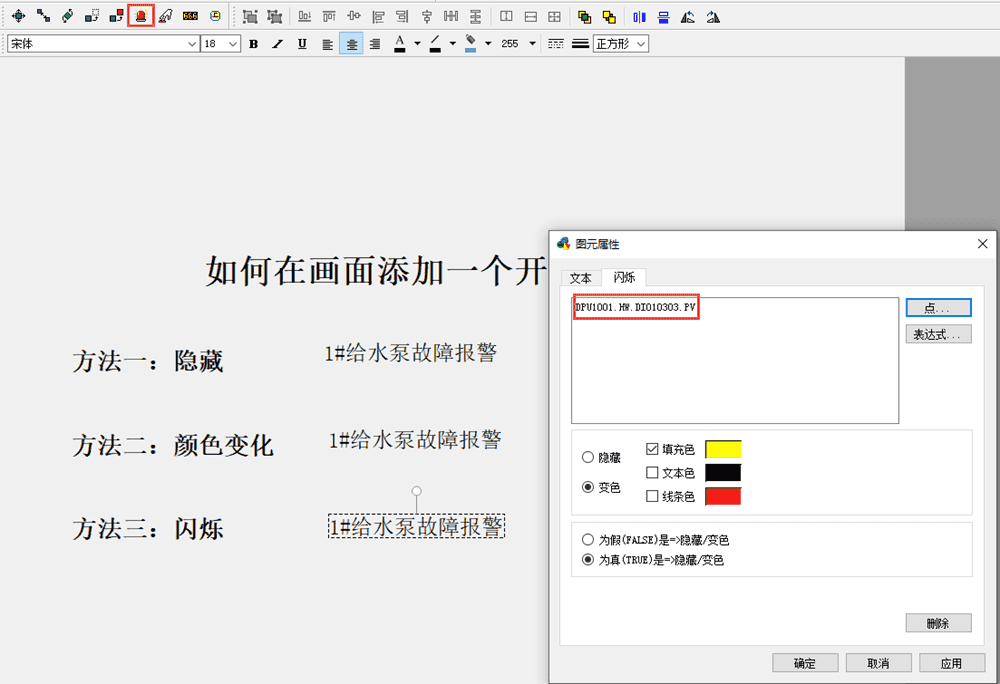The height and width of the screenshot is (684, 1000).
Task: Select the 变色 radio option
Action: click(x=587, y=487)
